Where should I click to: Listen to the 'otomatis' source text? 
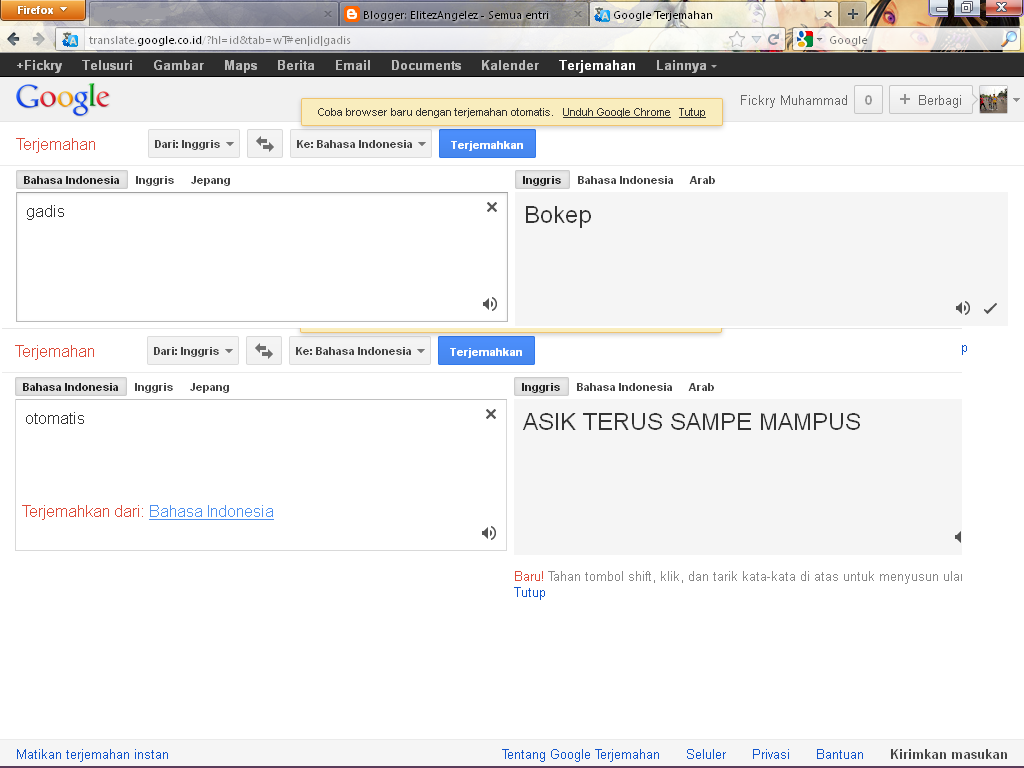click(x=488, y=533)
